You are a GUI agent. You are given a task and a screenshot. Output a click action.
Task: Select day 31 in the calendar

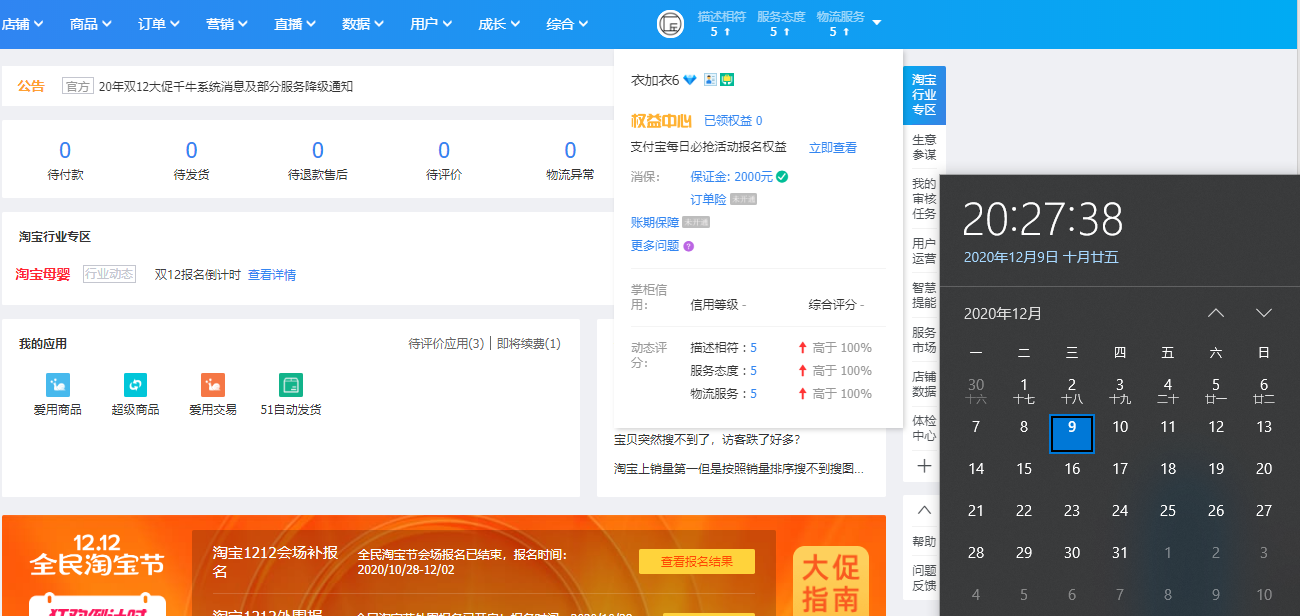[1120, 553]
